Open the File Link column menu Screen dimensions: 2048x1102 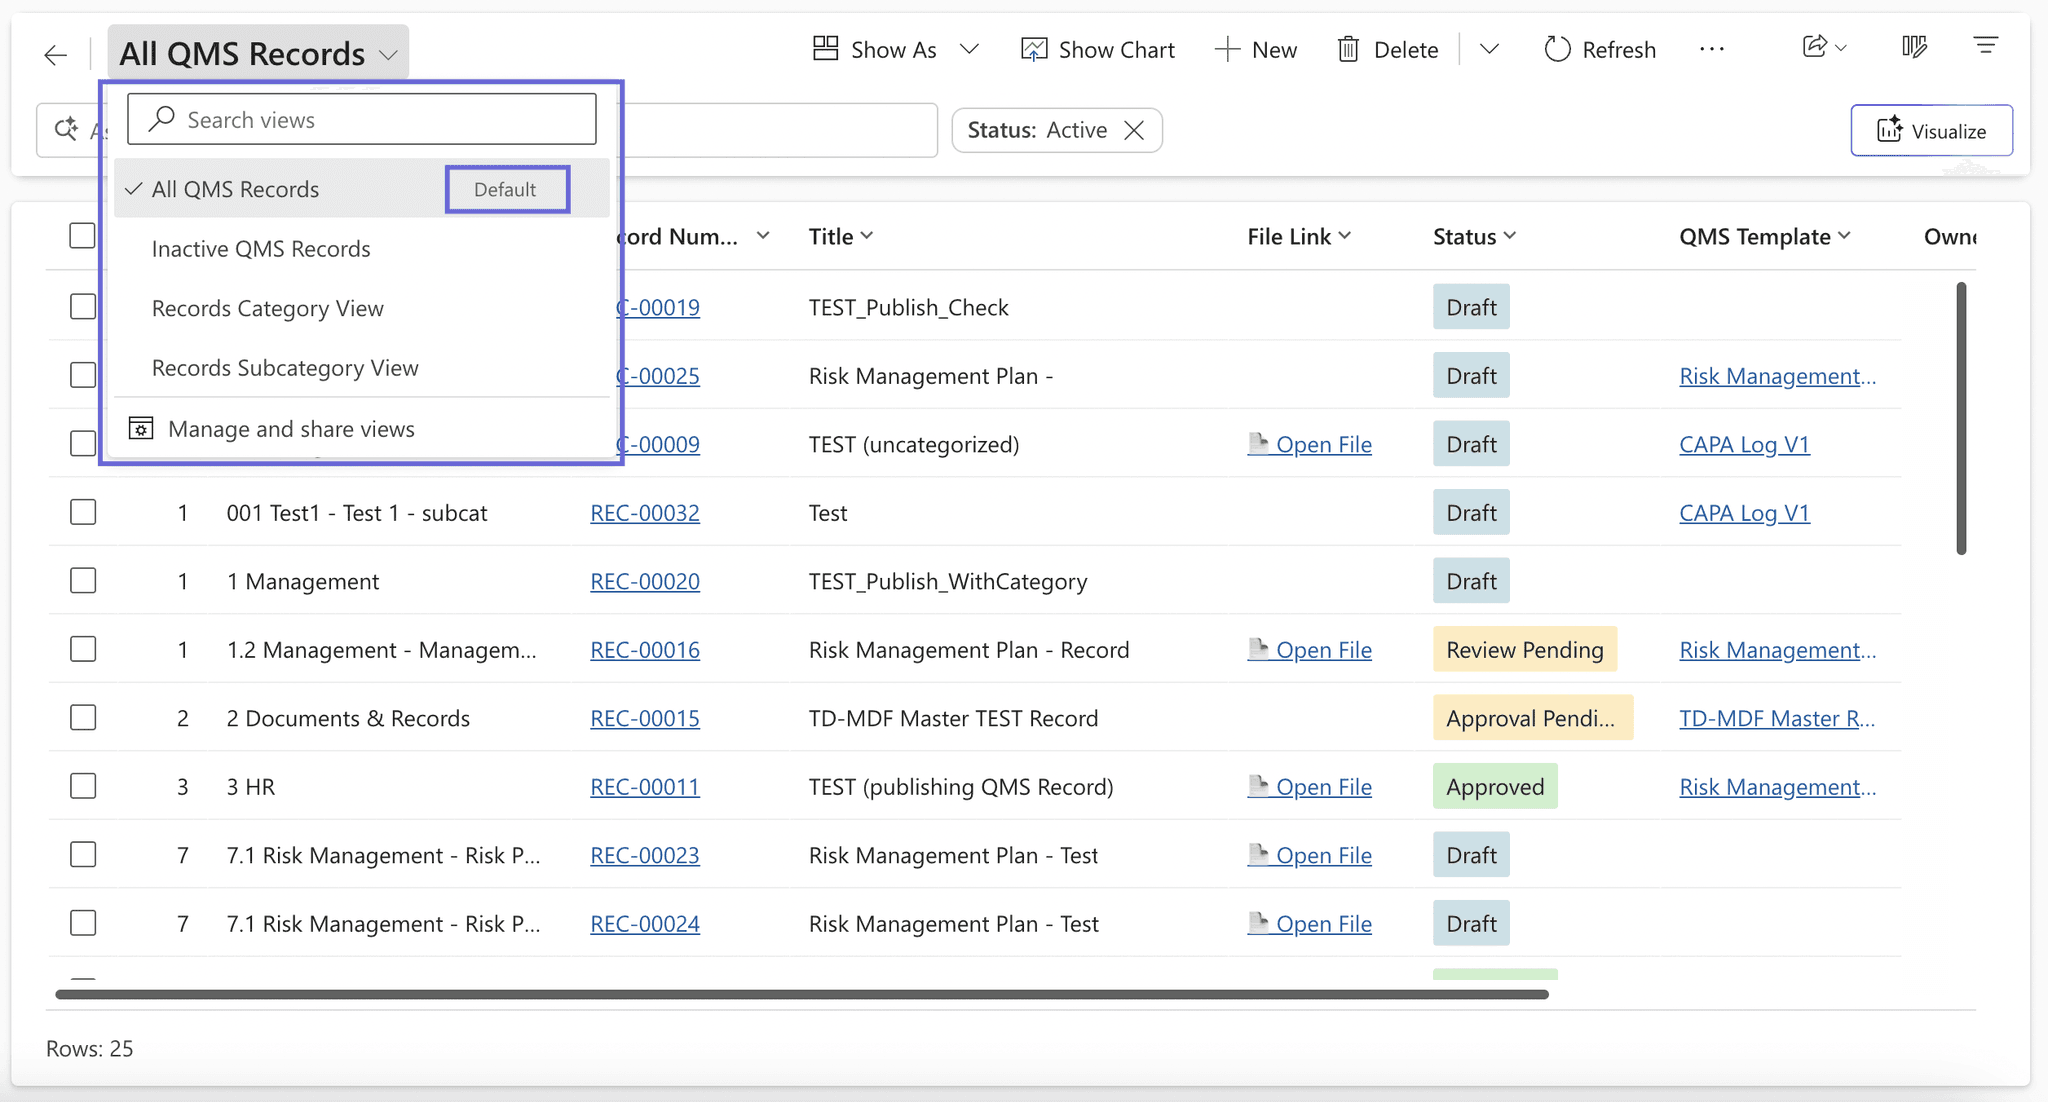click(1345, 236)
